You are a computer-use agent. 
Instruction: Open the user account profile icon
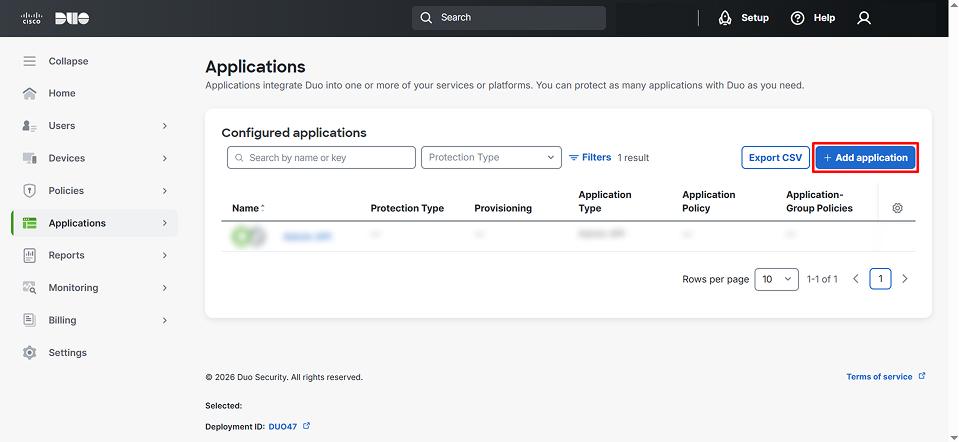pyautogui.click(x=864, y=18)
